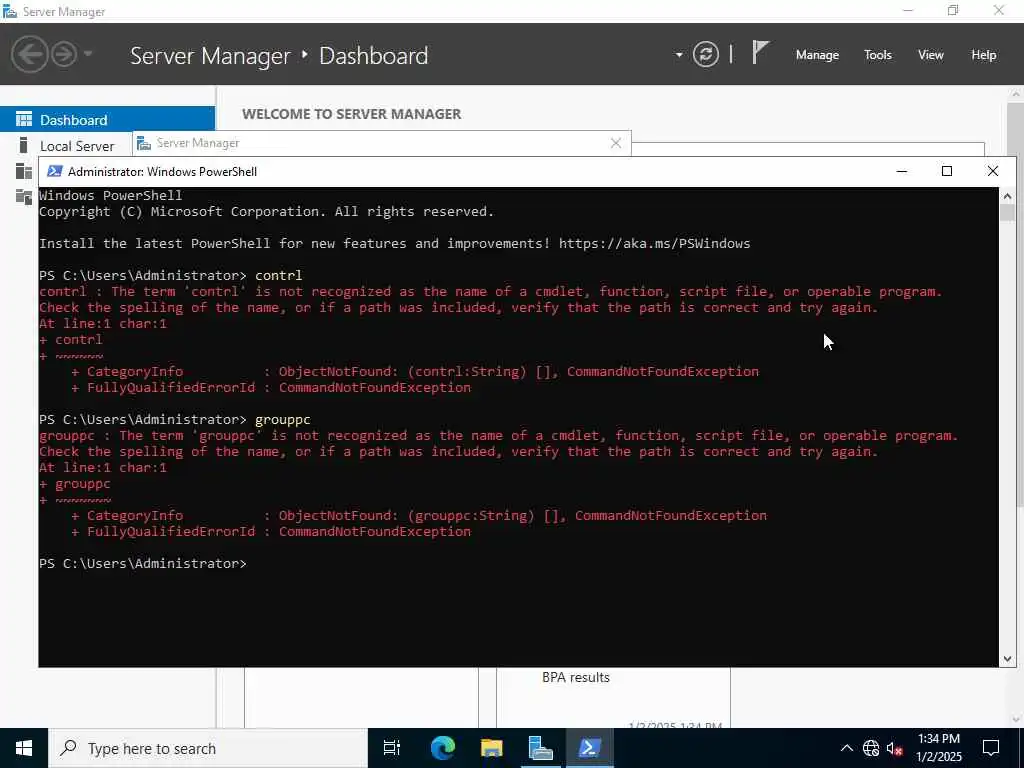This screenshot has width=1024, height=768.
Task: Click PowerShell title bar icon
Action: [x=55, y=171]
